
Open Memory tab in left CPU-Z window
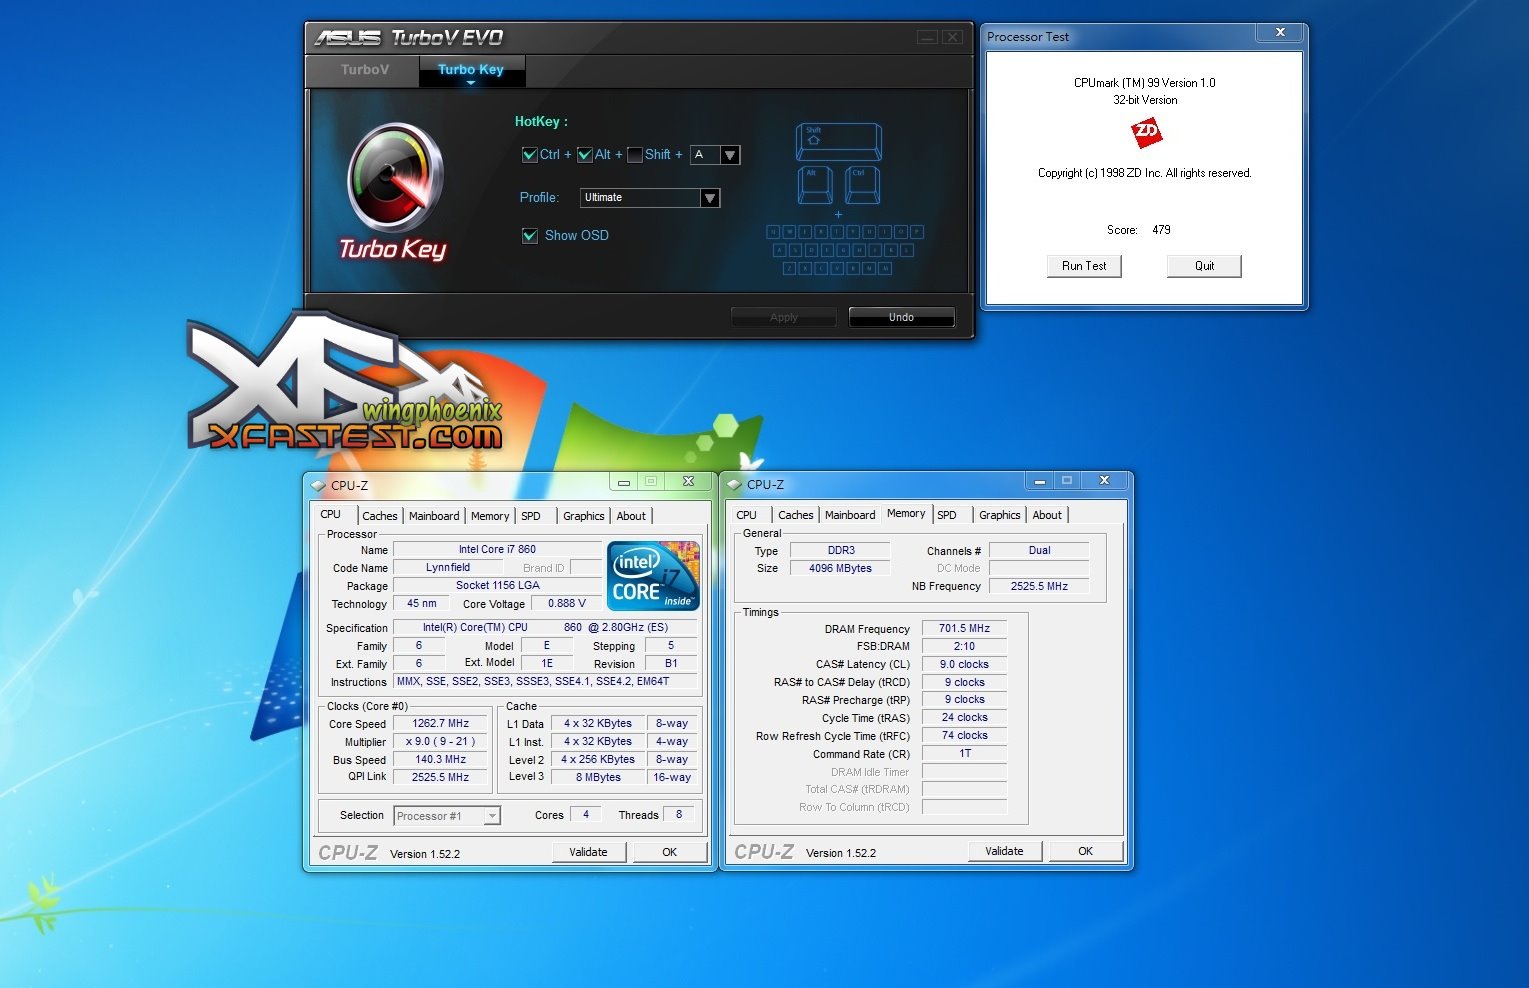[490, 516]
